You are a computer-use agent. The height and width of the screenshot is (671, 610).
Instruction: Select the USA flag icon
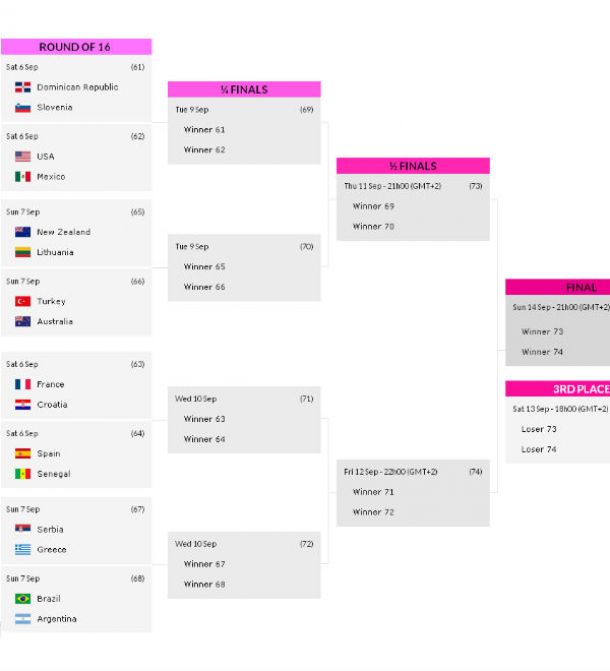(23, 157)
